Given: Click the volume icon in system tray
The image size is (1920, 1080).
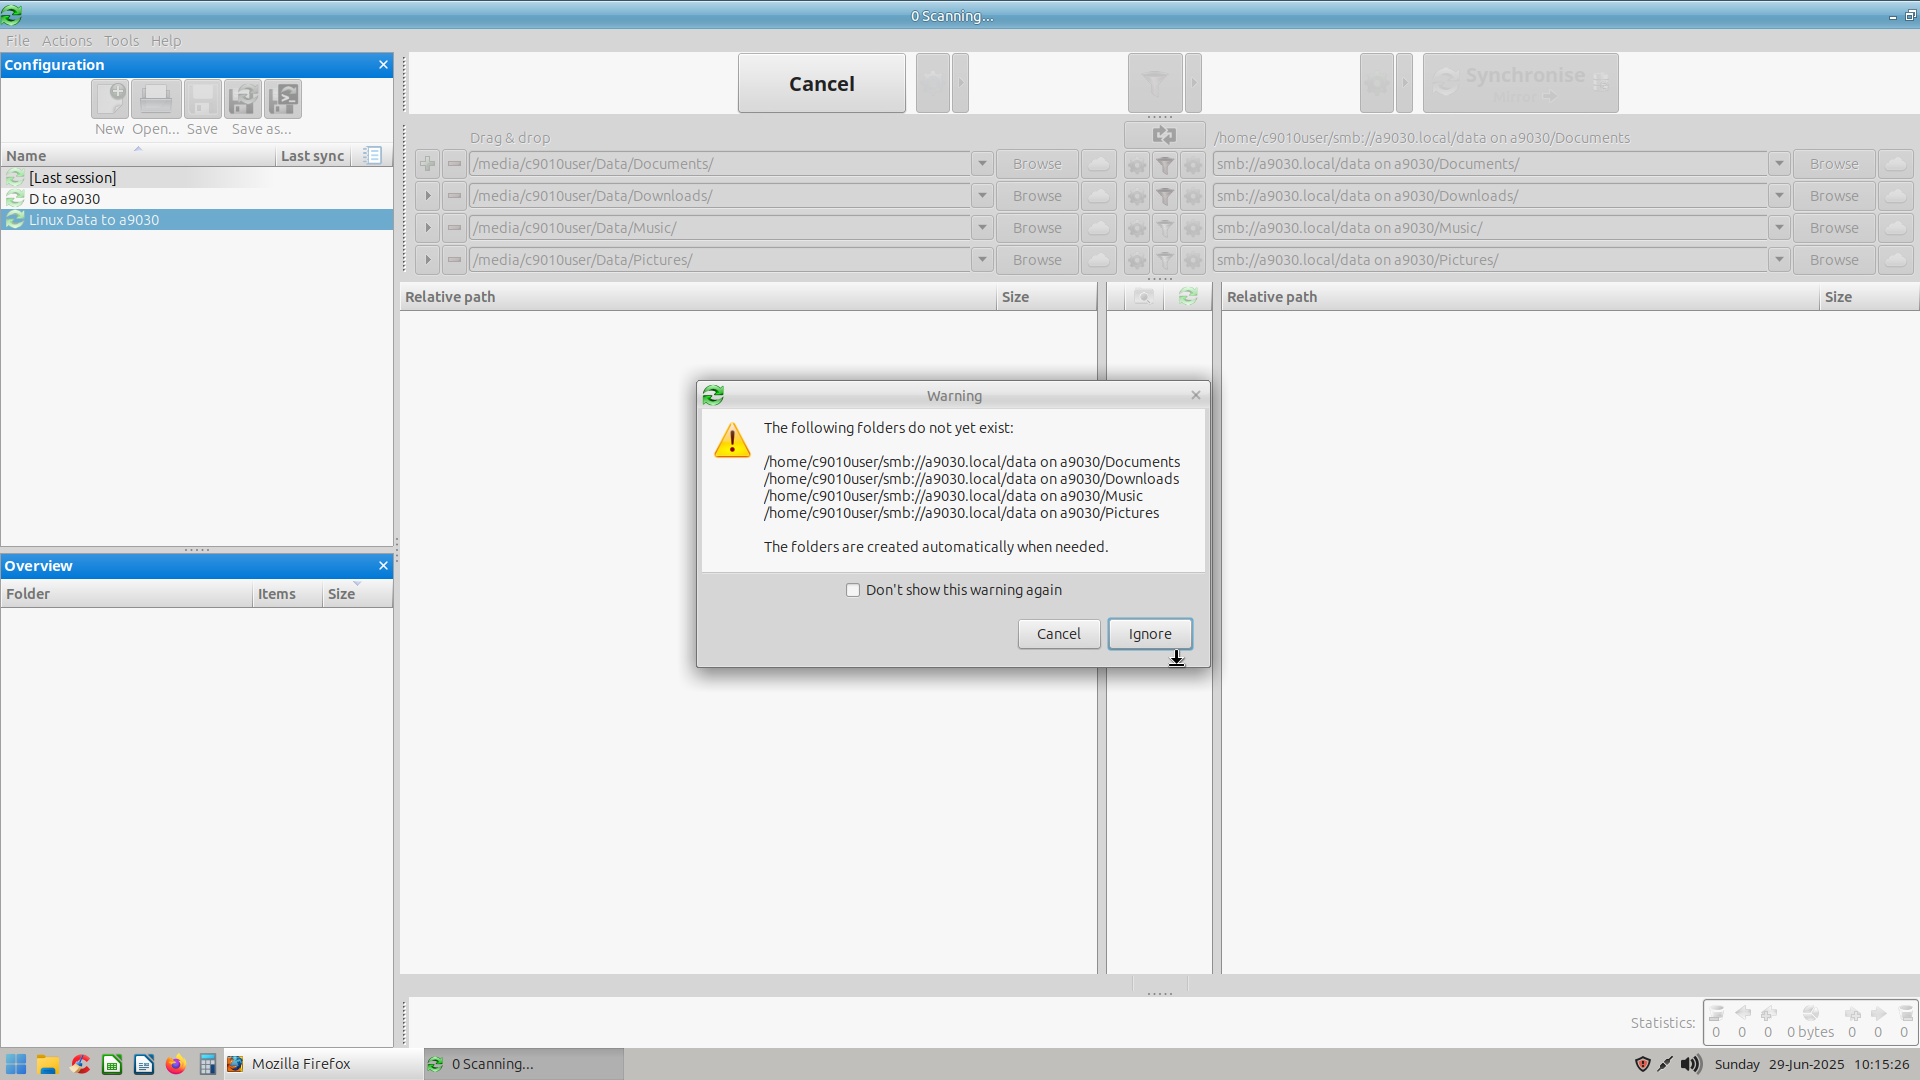Looking at the screenshot, I should coord(1691,1064).
